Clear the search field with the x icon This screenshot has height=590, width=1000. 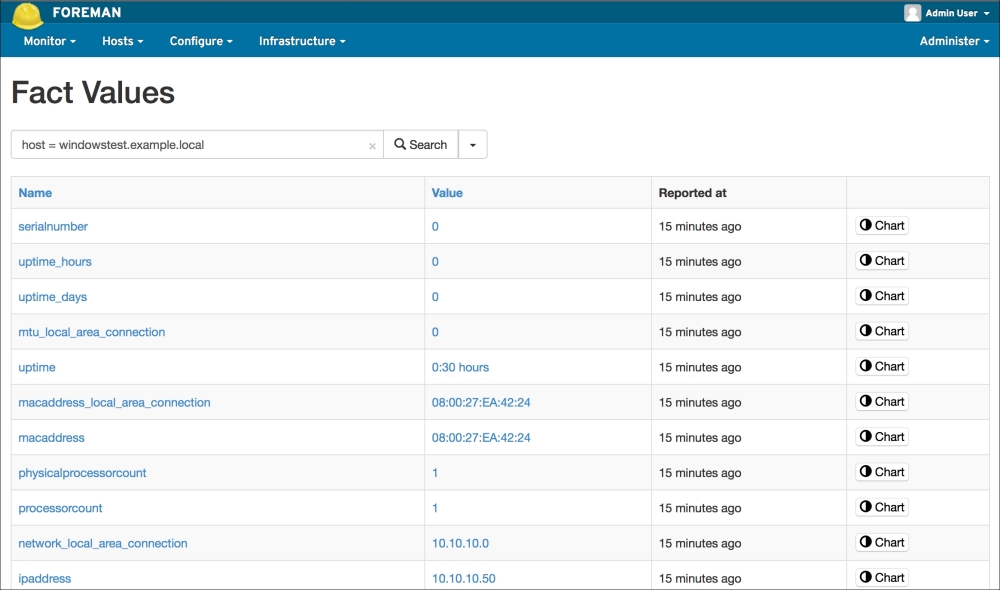click(372, 146)
